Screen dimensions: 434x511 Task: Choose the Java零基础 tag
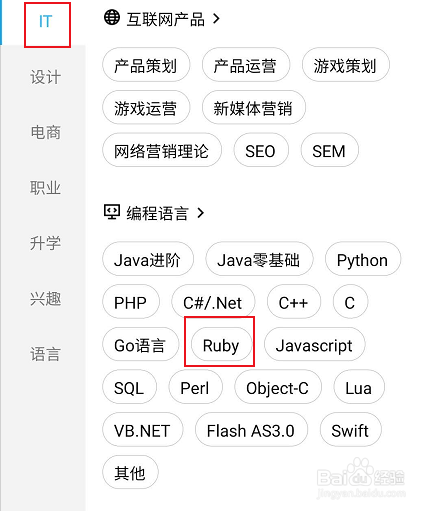click(x=259, y=259)
